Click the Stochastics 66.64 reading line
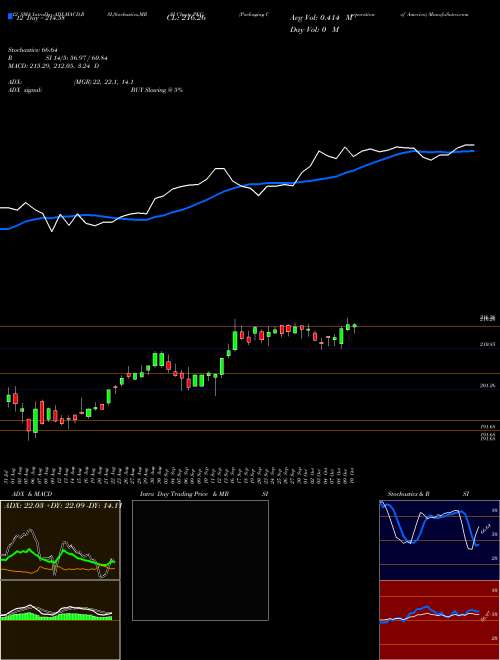Screen dimensions: 500x660 [x=33, y=50]
